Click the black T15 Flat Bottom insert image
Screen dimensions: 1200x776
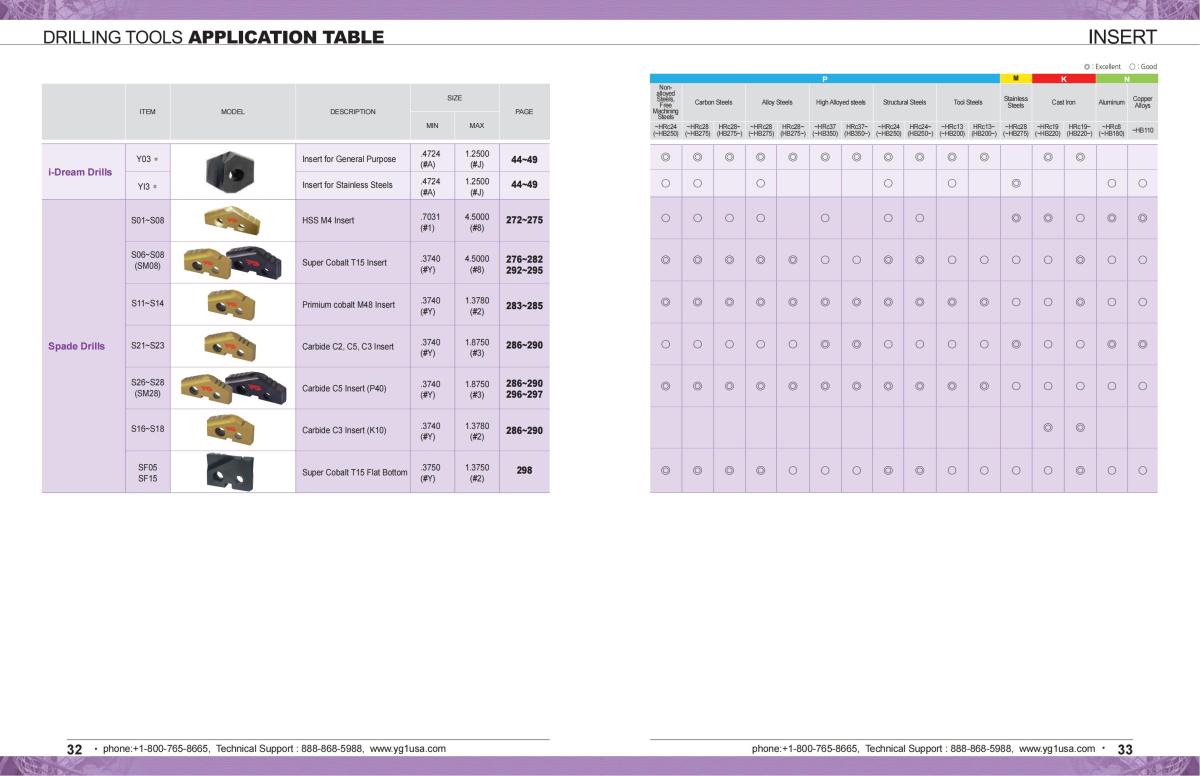point(231,470)
